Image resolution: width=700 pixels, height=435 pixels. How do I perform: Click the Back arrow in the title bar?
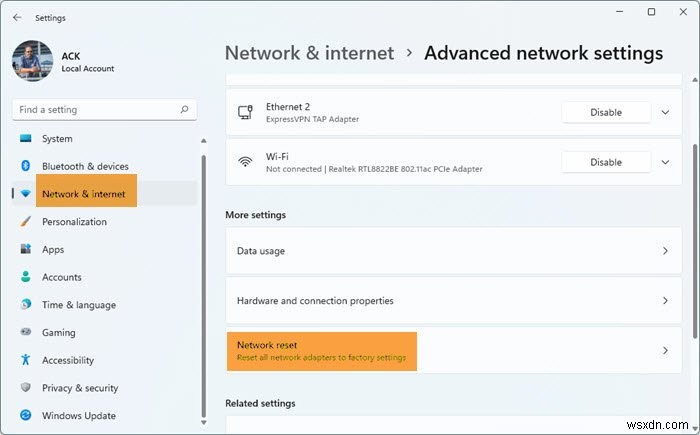17,17
